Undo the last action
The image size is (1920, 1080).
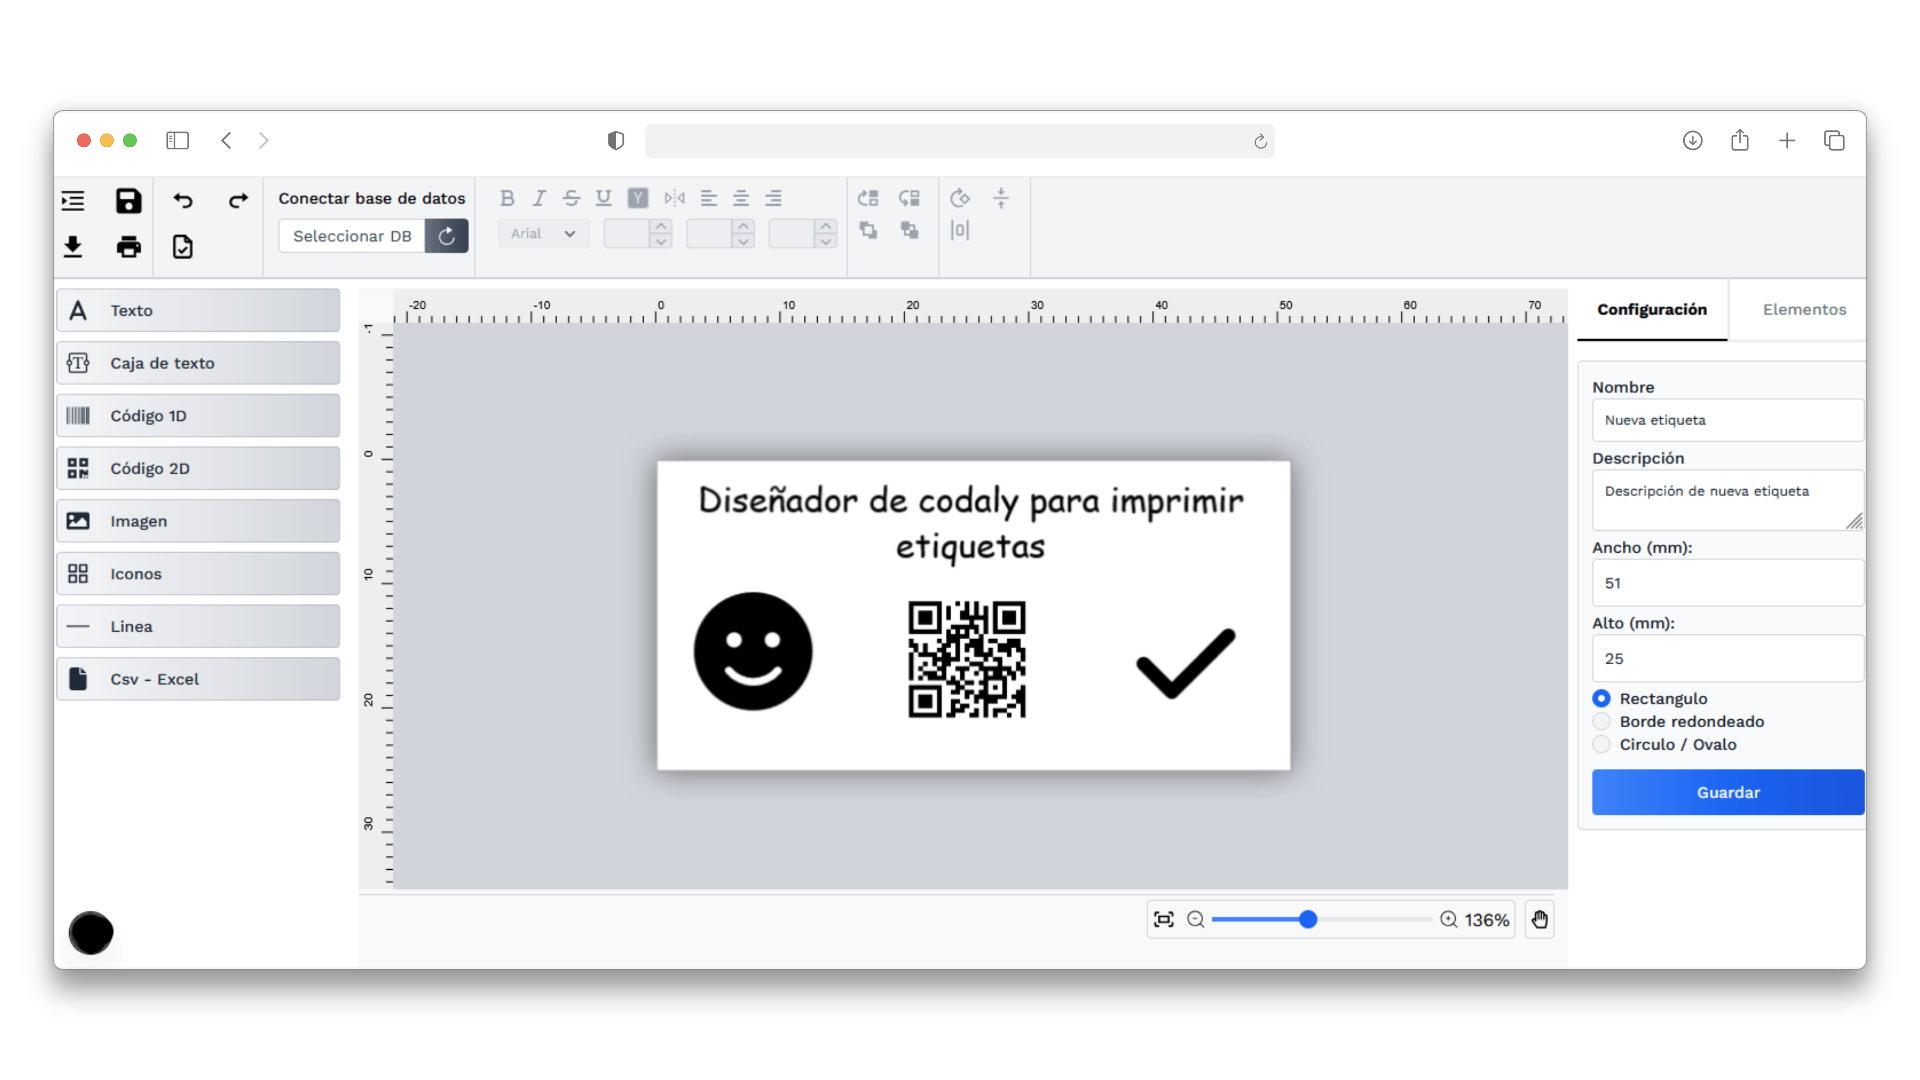pyautogui.click(x=183, y=201)
